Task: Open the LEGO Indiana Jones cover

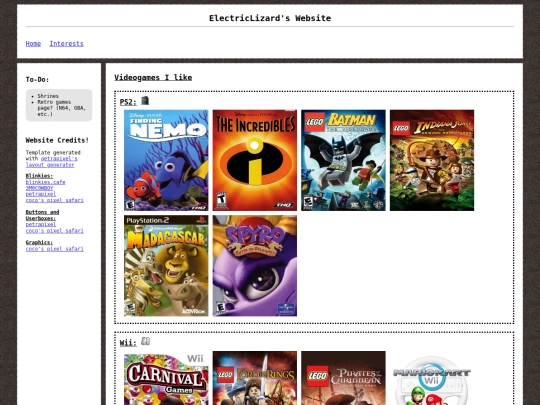Action: click(x=432, y=160)
